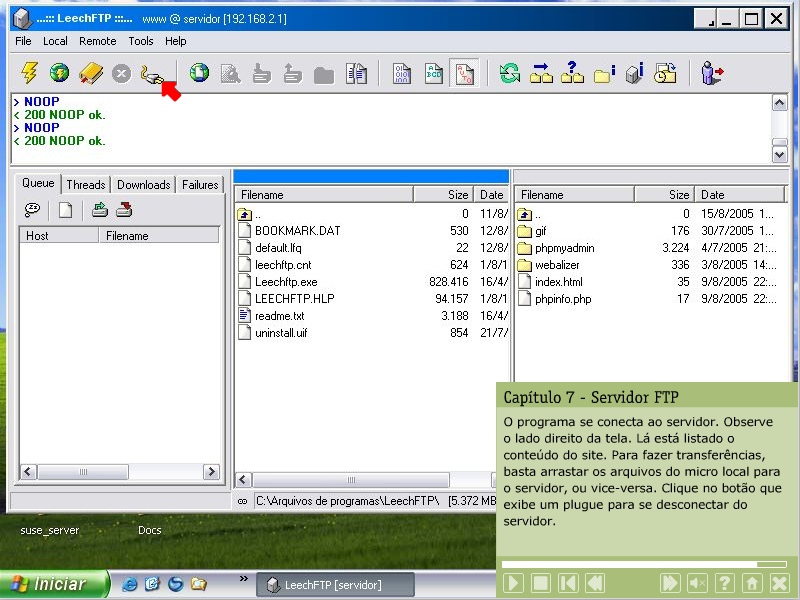Image resolution: width=800 pixels, height=600 pixels.
Task: Toggle the tutorial mute sound button
Action: [697, 583]
